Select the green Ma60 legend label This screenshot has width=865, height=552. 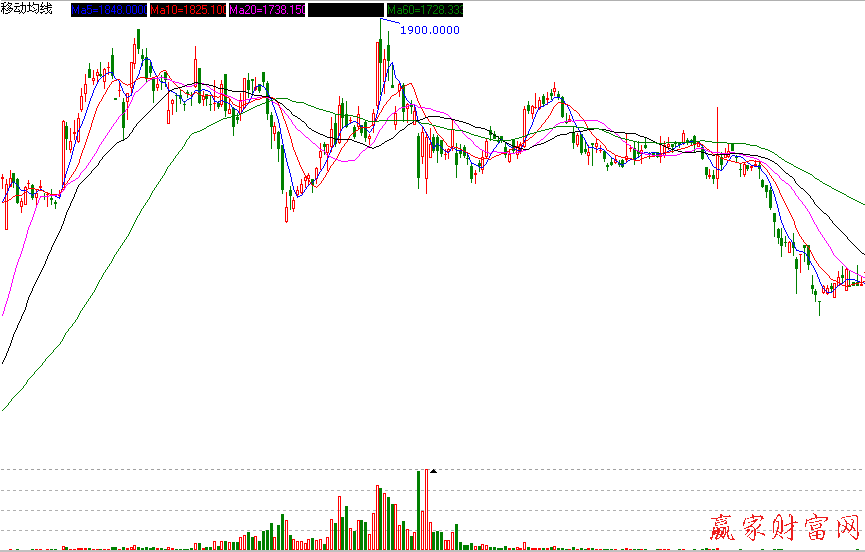(x=425, y=10)
